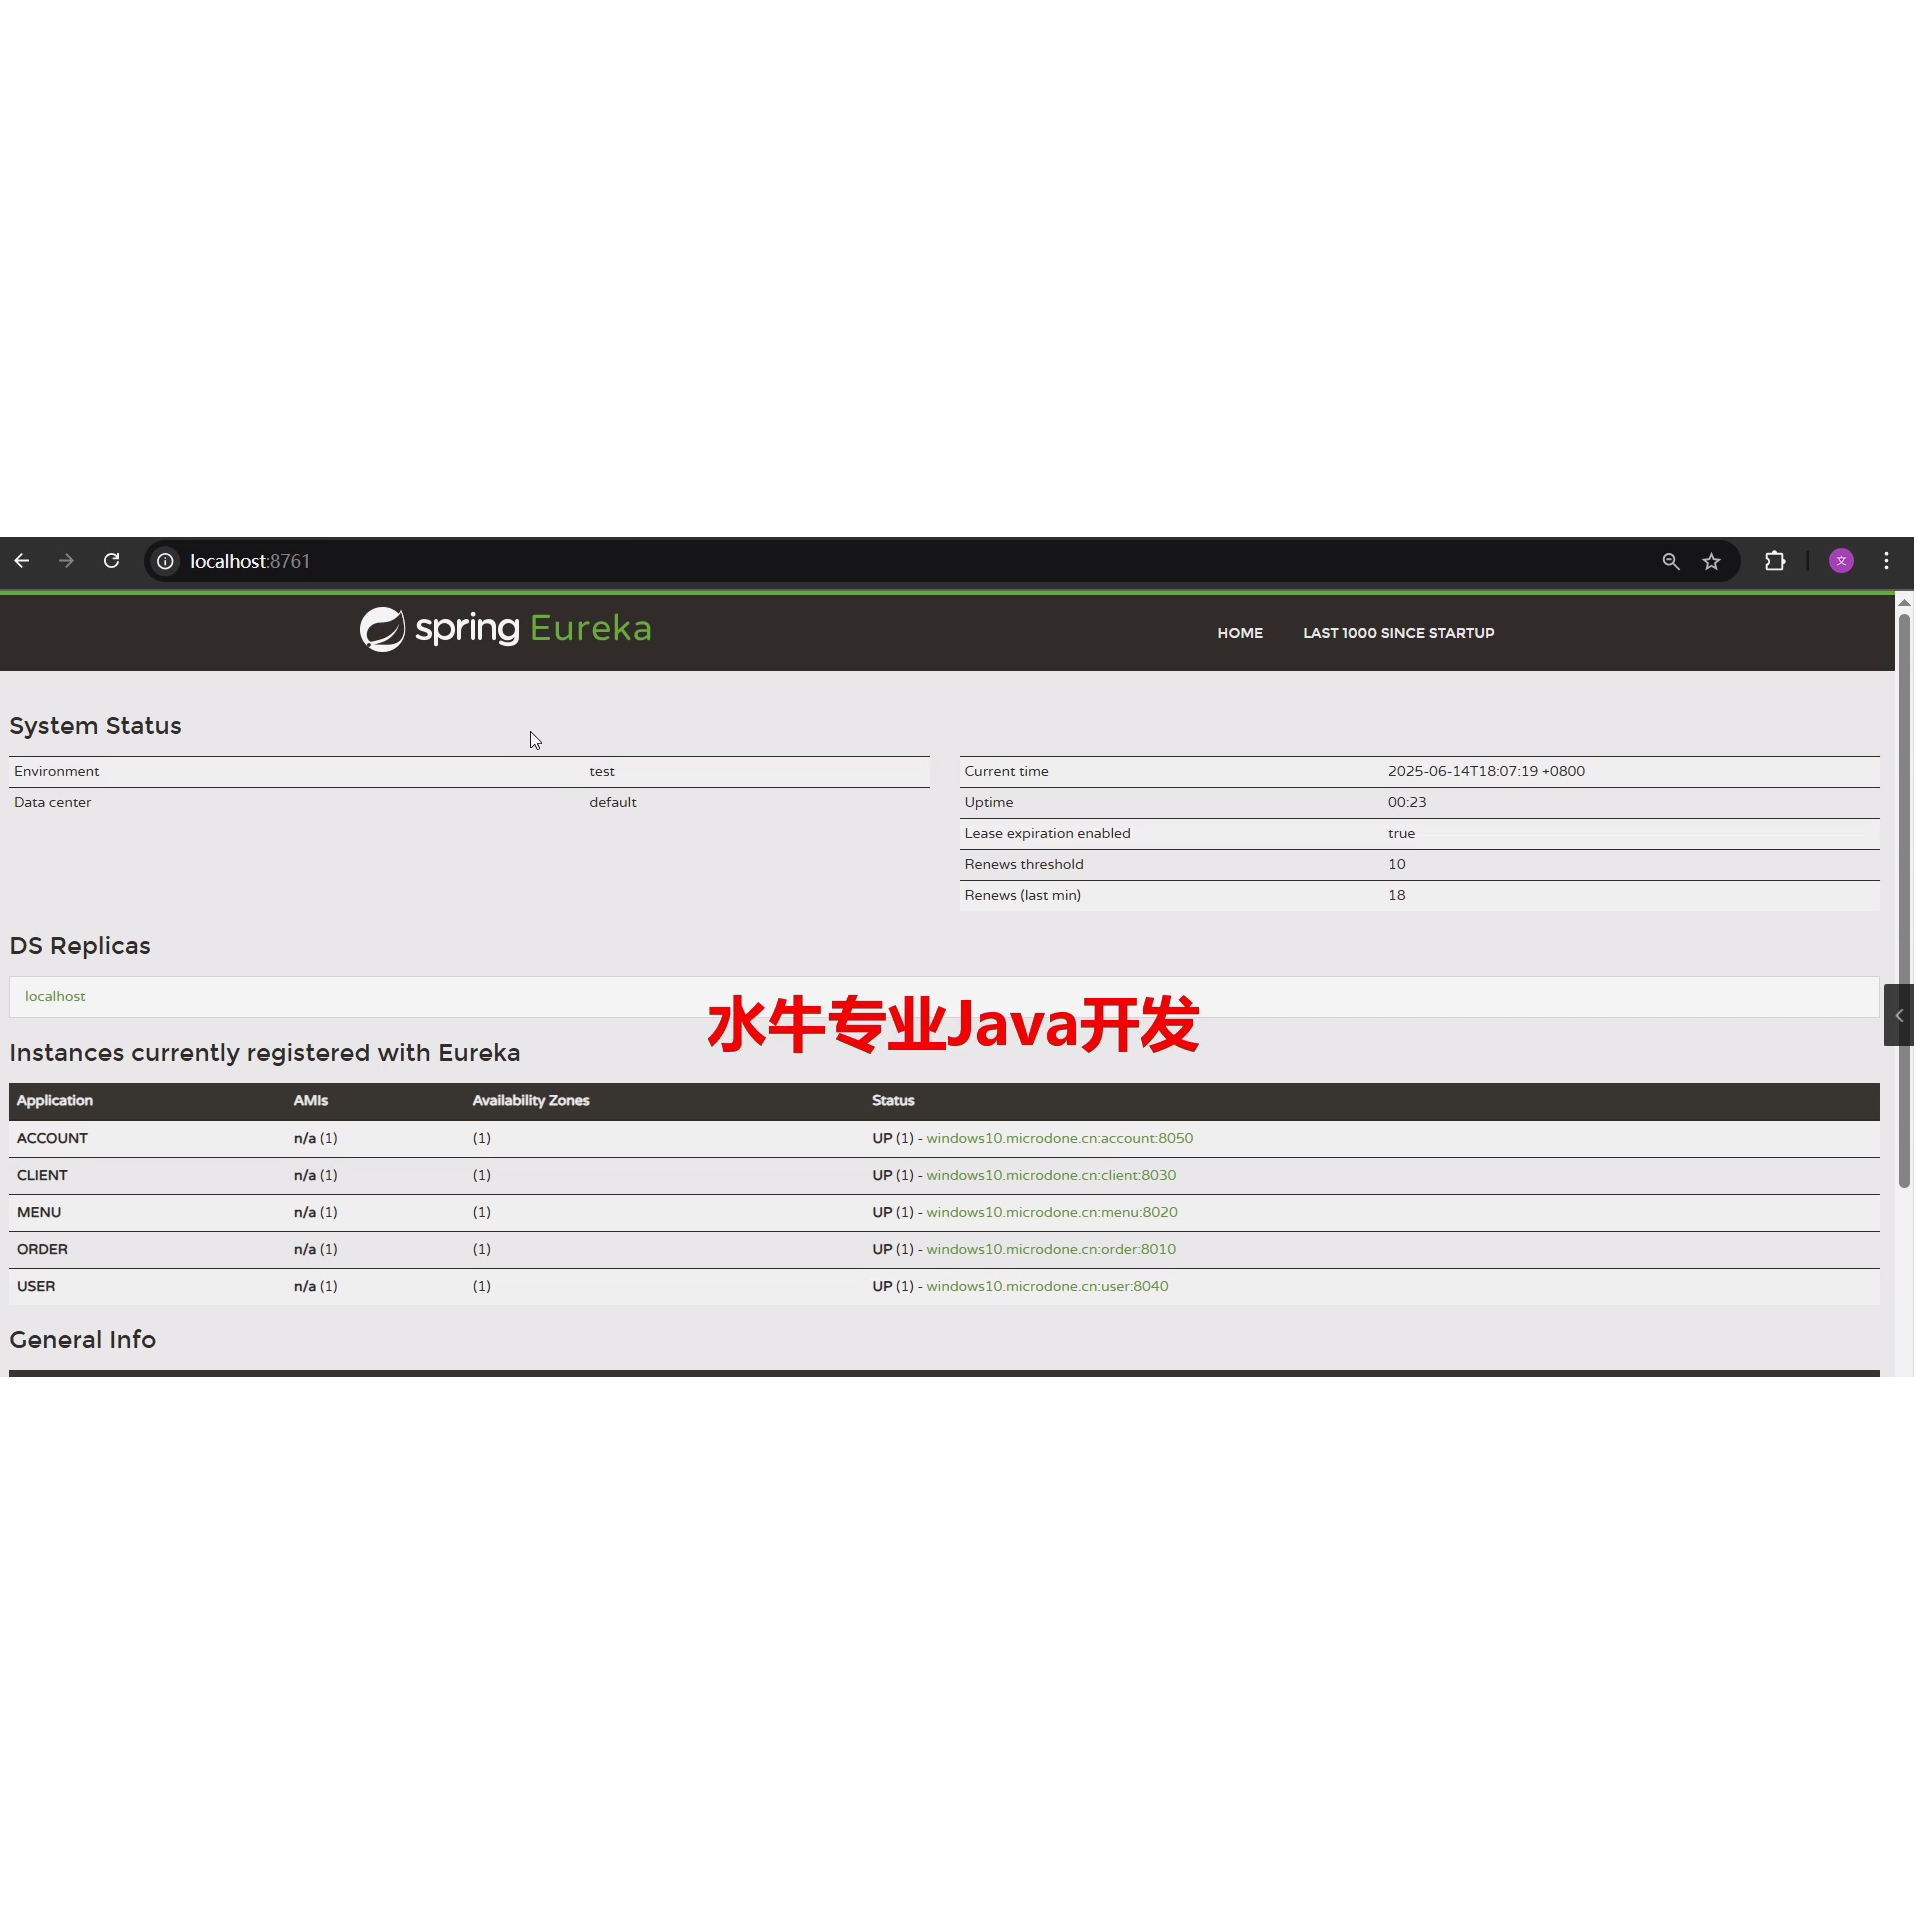Open the account:8050 instance link

1059,1138
